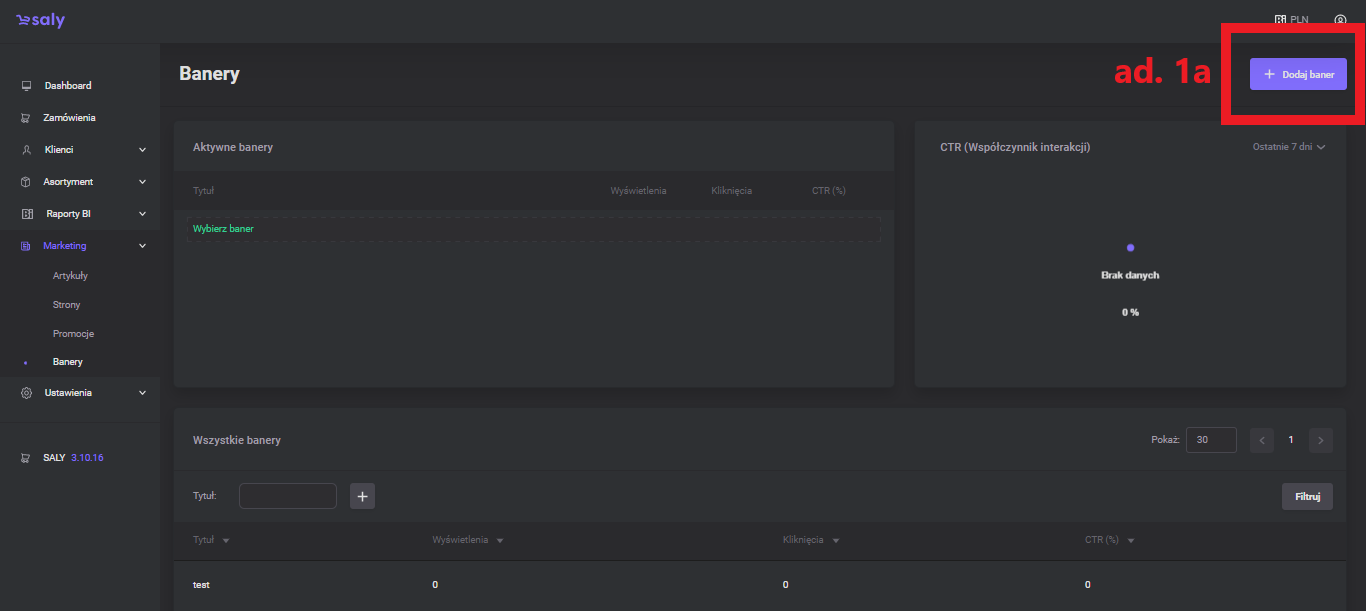
Task: Add filter with plus icon button
Action: click(x=362, y=496)
